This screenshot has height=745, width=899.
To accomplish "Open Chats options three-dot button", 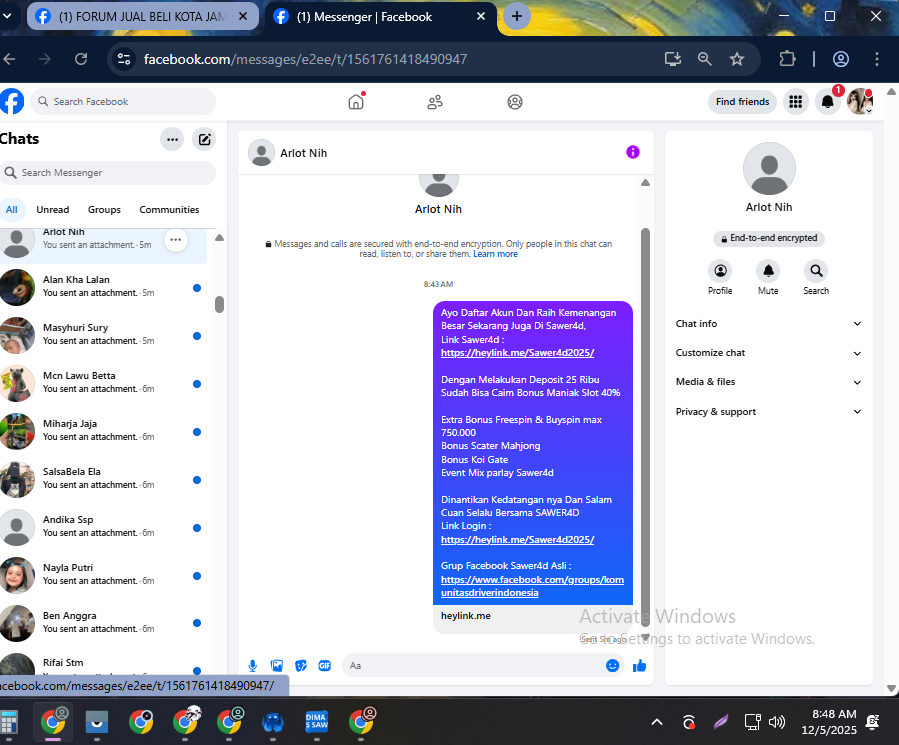I will coord(172,139).
